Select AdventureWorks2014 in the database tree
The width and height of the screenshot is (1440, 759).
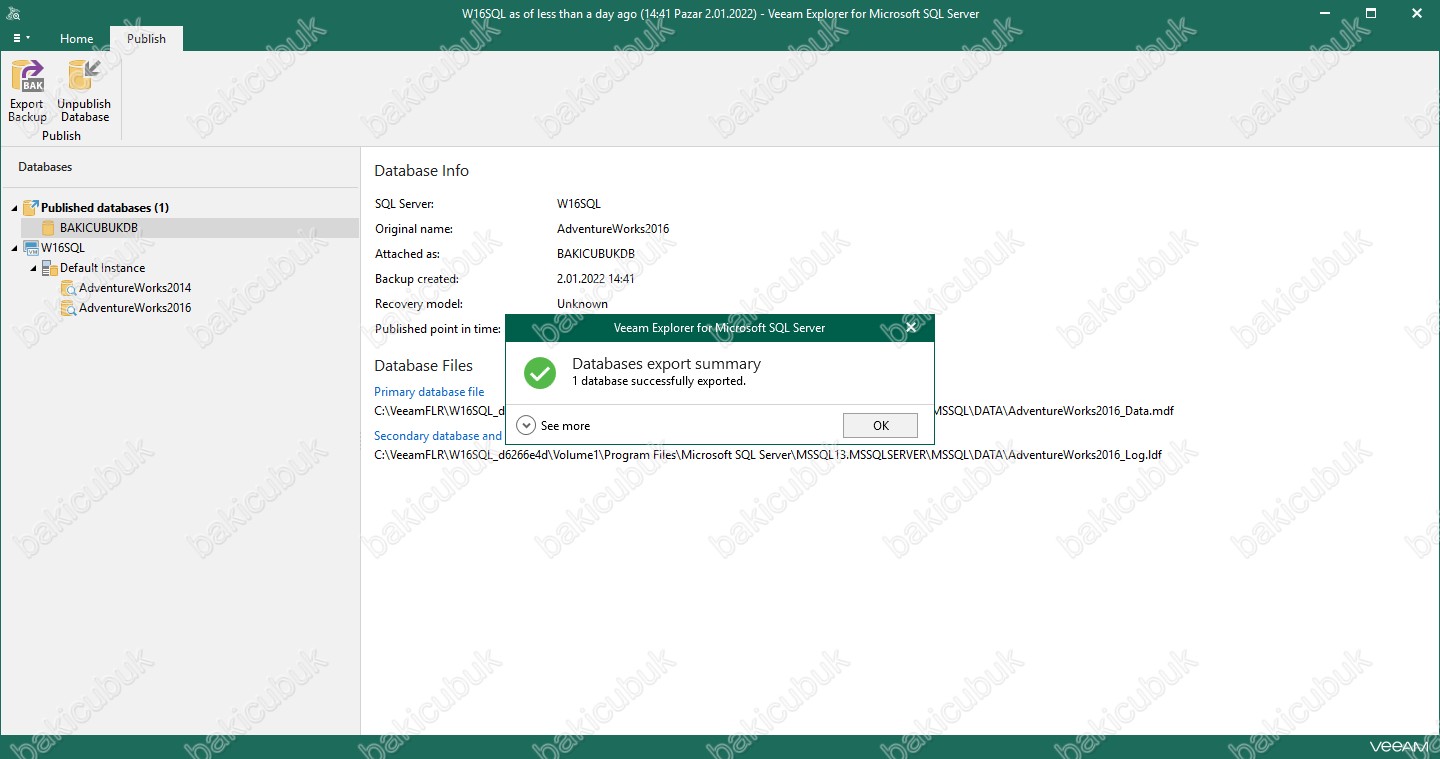[135, 288]
